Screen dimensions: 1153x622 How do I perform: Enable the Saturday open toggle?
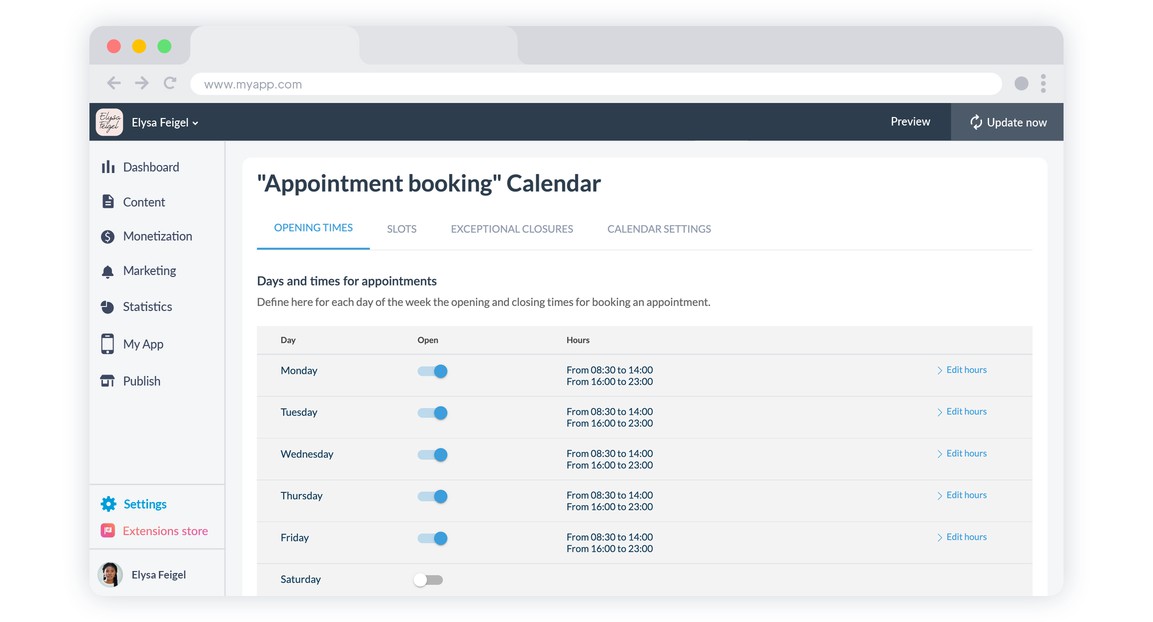(x=429, y=580)
